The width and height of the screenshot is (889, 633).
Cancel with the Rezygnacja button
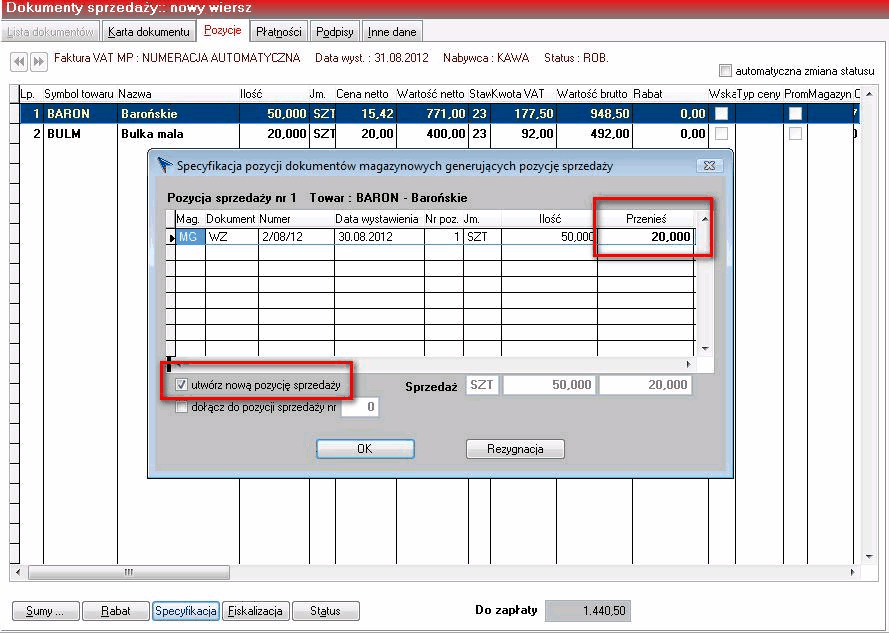tap(515, 449)
